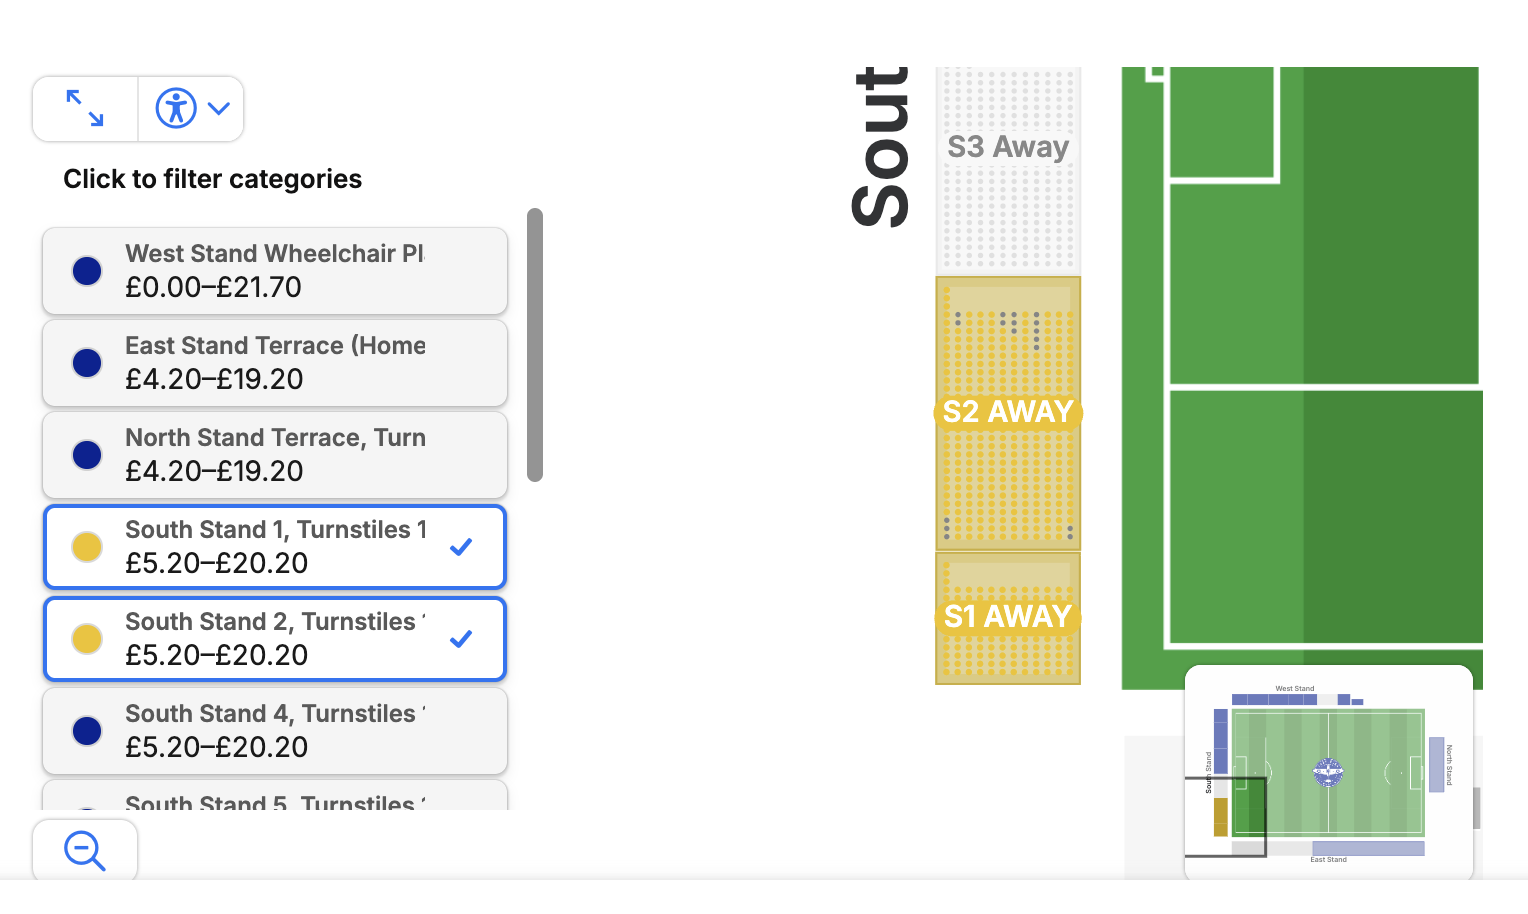Click the yellow South Stand 2 swatch
This screenshot has width=1528, height=914.
point(87,639)
